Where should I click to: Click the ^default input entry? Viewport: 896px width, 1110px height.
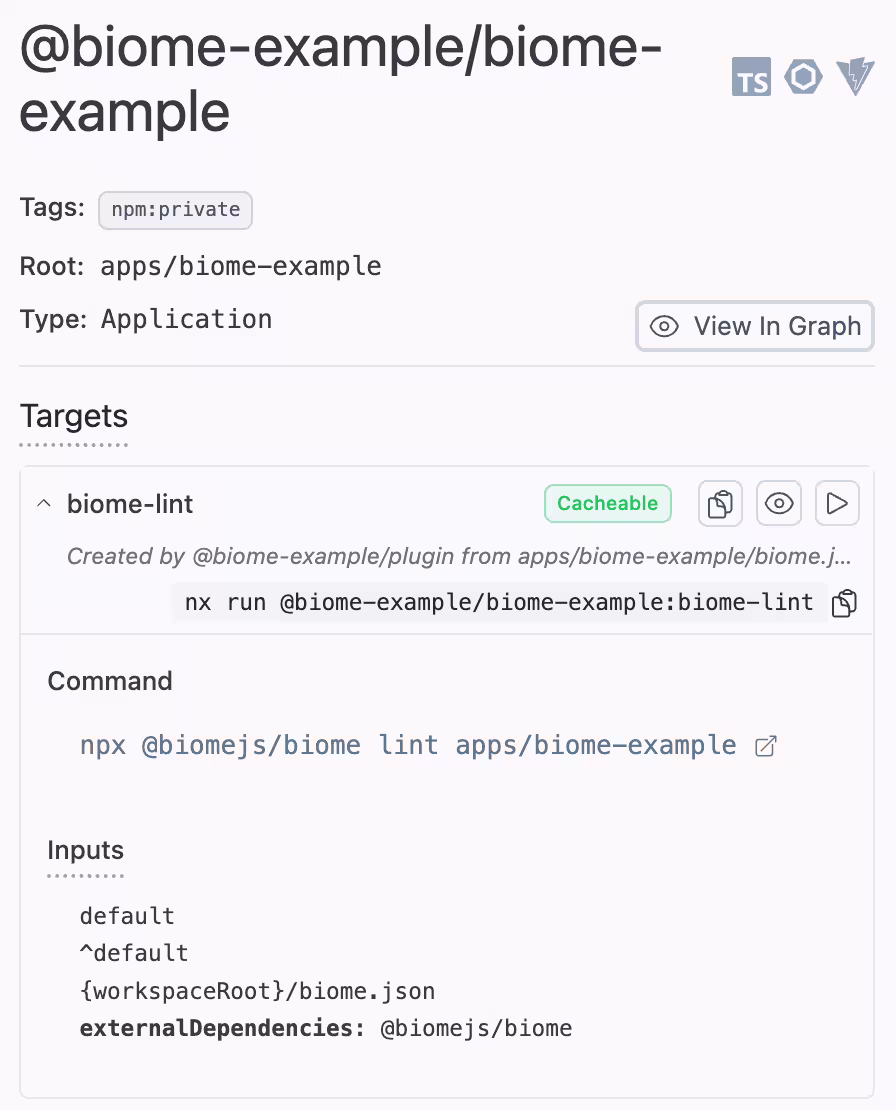[134, 954]
